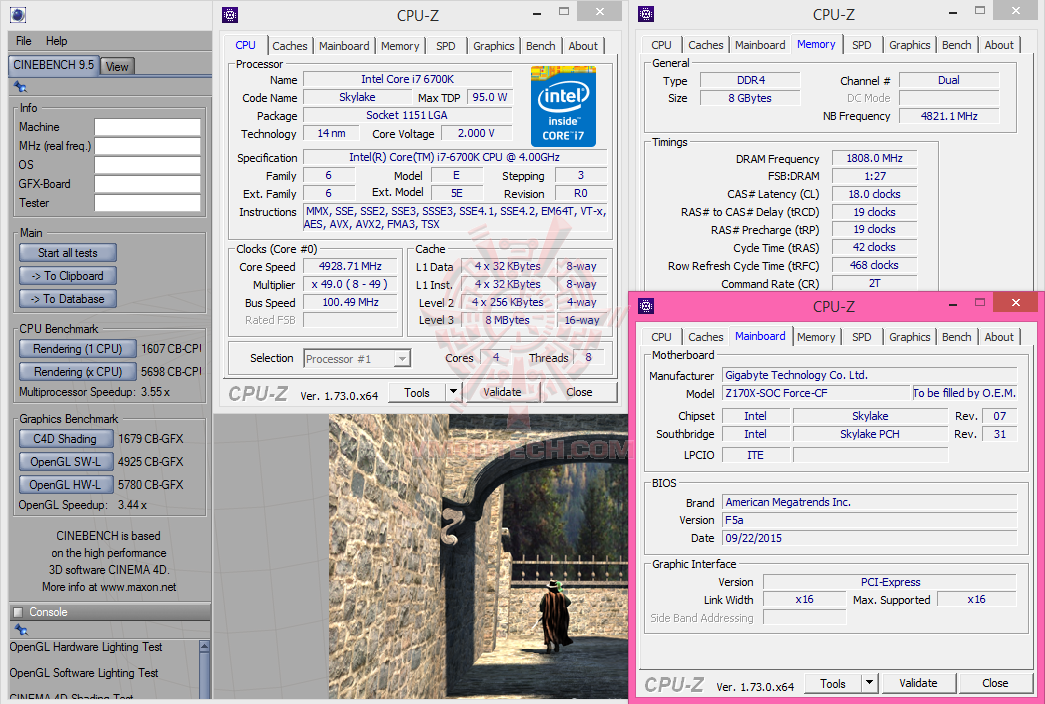Click the Cinebench application icon in title bar
The height and width of the screenshot is (704, 1045).
point(17,14)
